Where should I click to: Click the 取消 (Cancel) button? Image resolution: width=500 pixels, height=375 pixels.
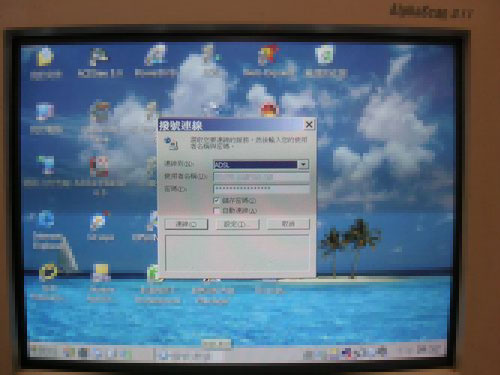click(x=288, y=224)
